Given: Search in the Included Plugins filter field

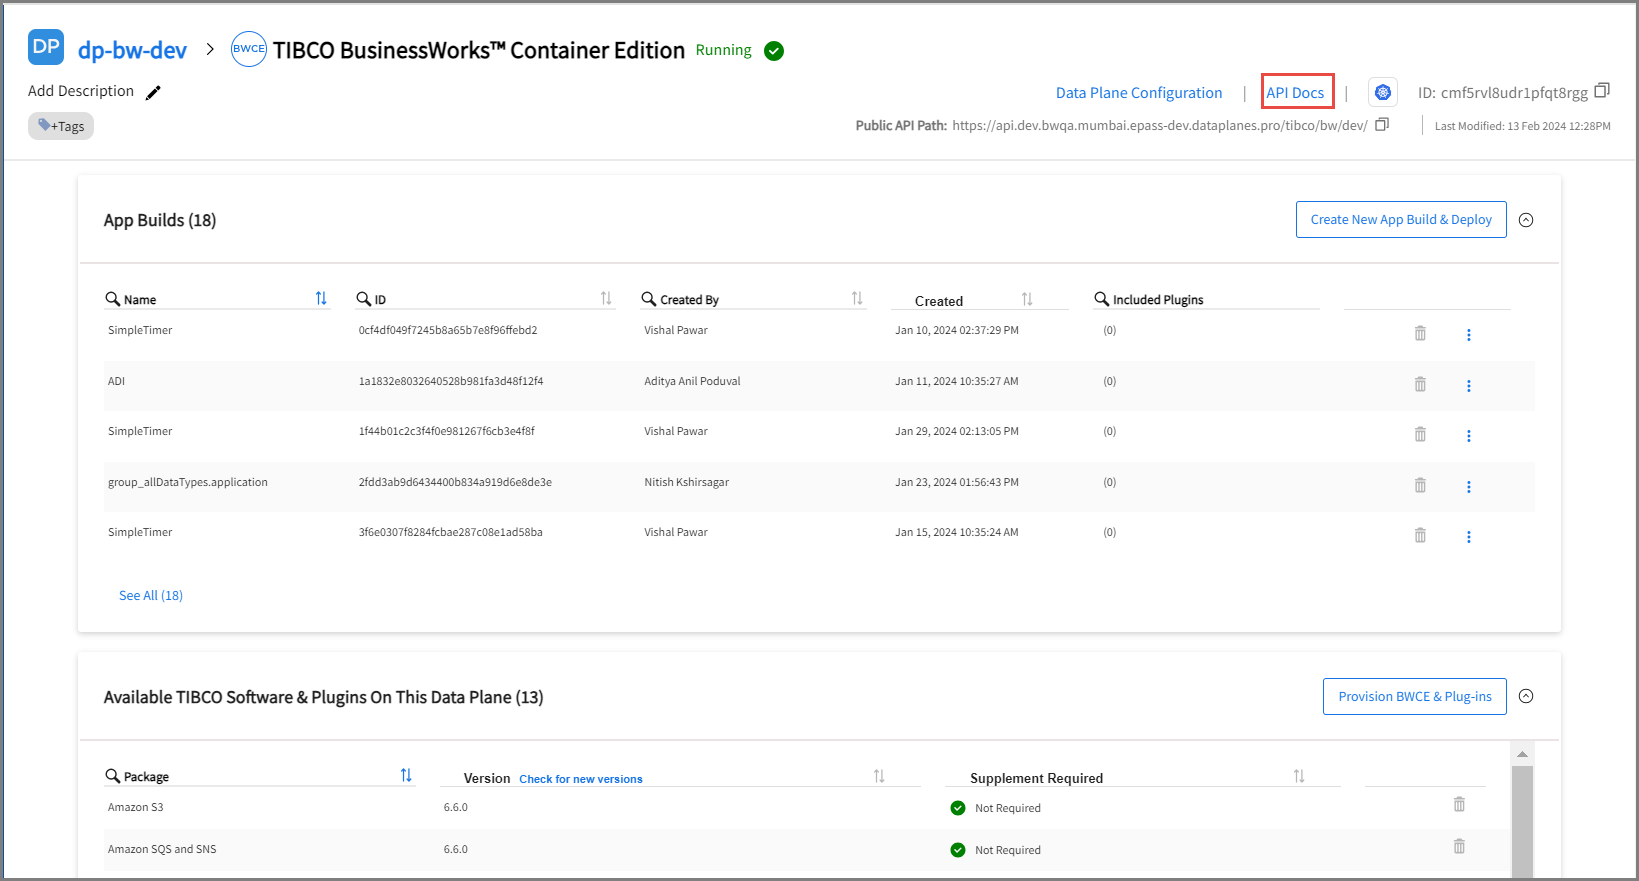Looking at the screenshot, I should click(x=1206, y=299).
